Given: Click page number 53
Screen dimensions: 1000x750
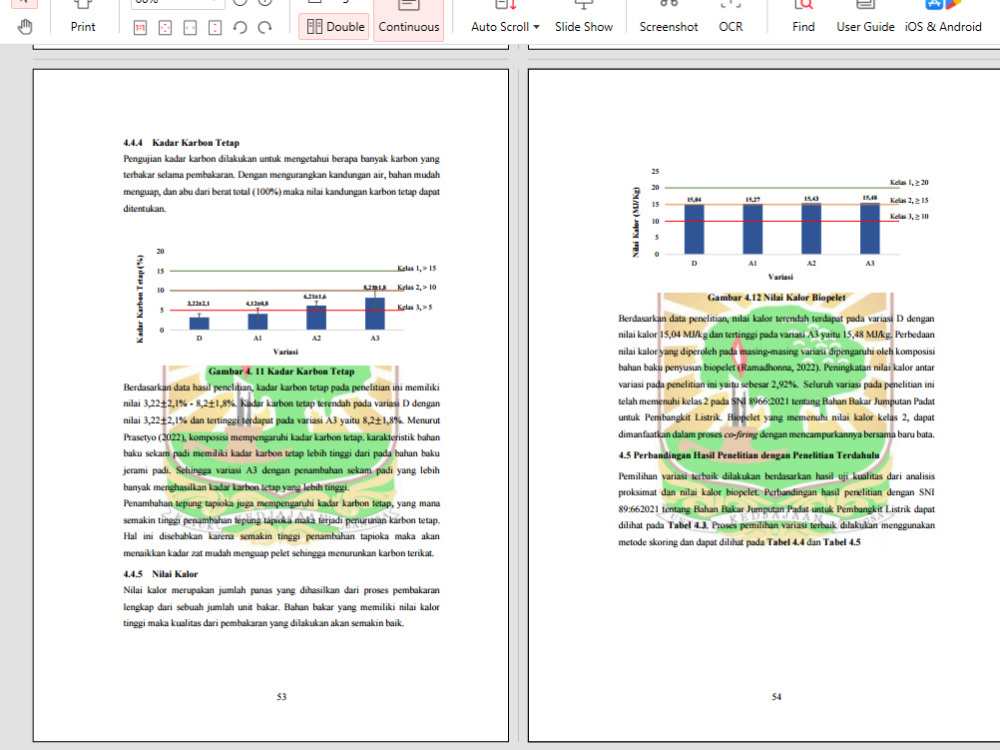Looking at the screenshot, I should point(281,697).
